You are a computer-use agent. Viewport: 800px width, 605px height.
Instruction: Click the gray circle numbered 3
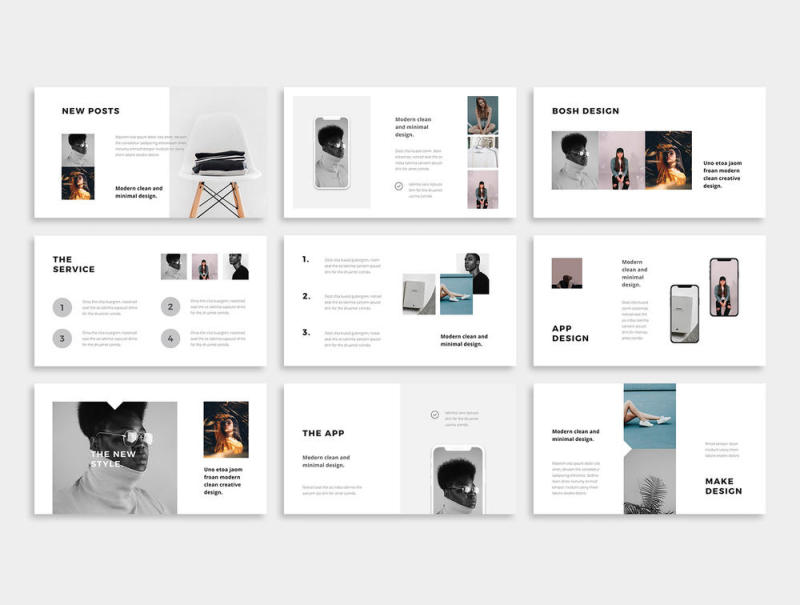(62, 339)
